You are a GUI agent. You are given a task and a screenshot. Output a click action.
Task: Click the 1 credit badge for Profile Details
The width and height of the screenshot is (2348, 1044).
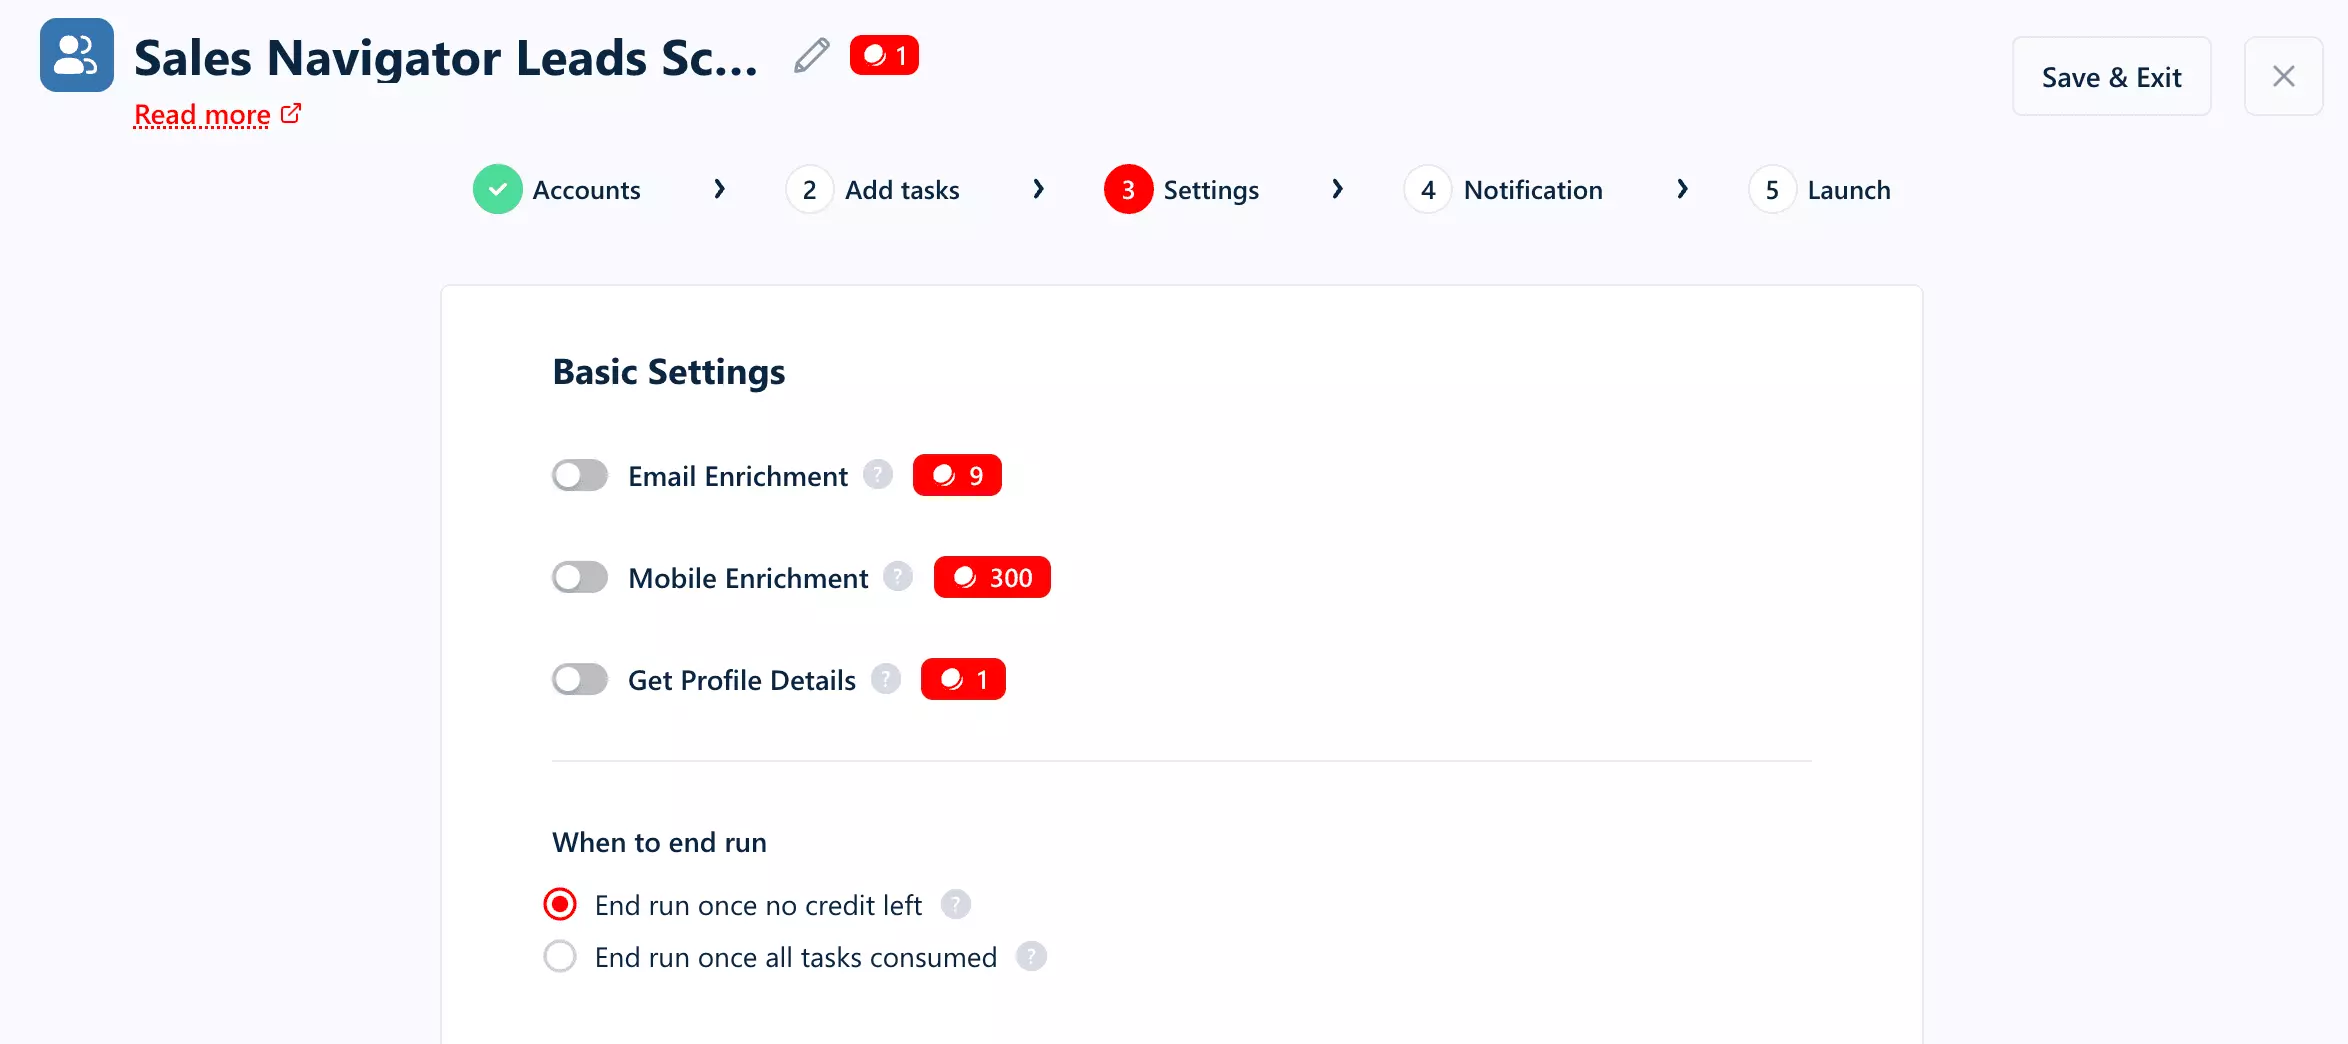click(x=963, y=679)
